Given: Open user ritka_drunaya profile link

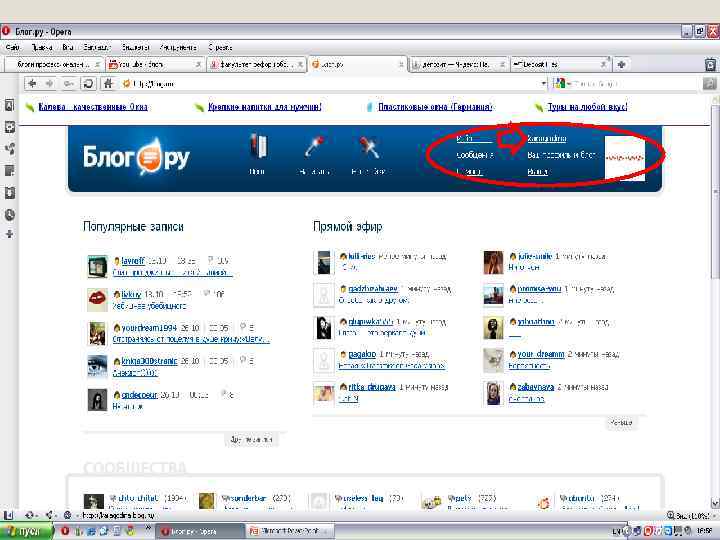Looking at the screenshot, I should 371,387.
